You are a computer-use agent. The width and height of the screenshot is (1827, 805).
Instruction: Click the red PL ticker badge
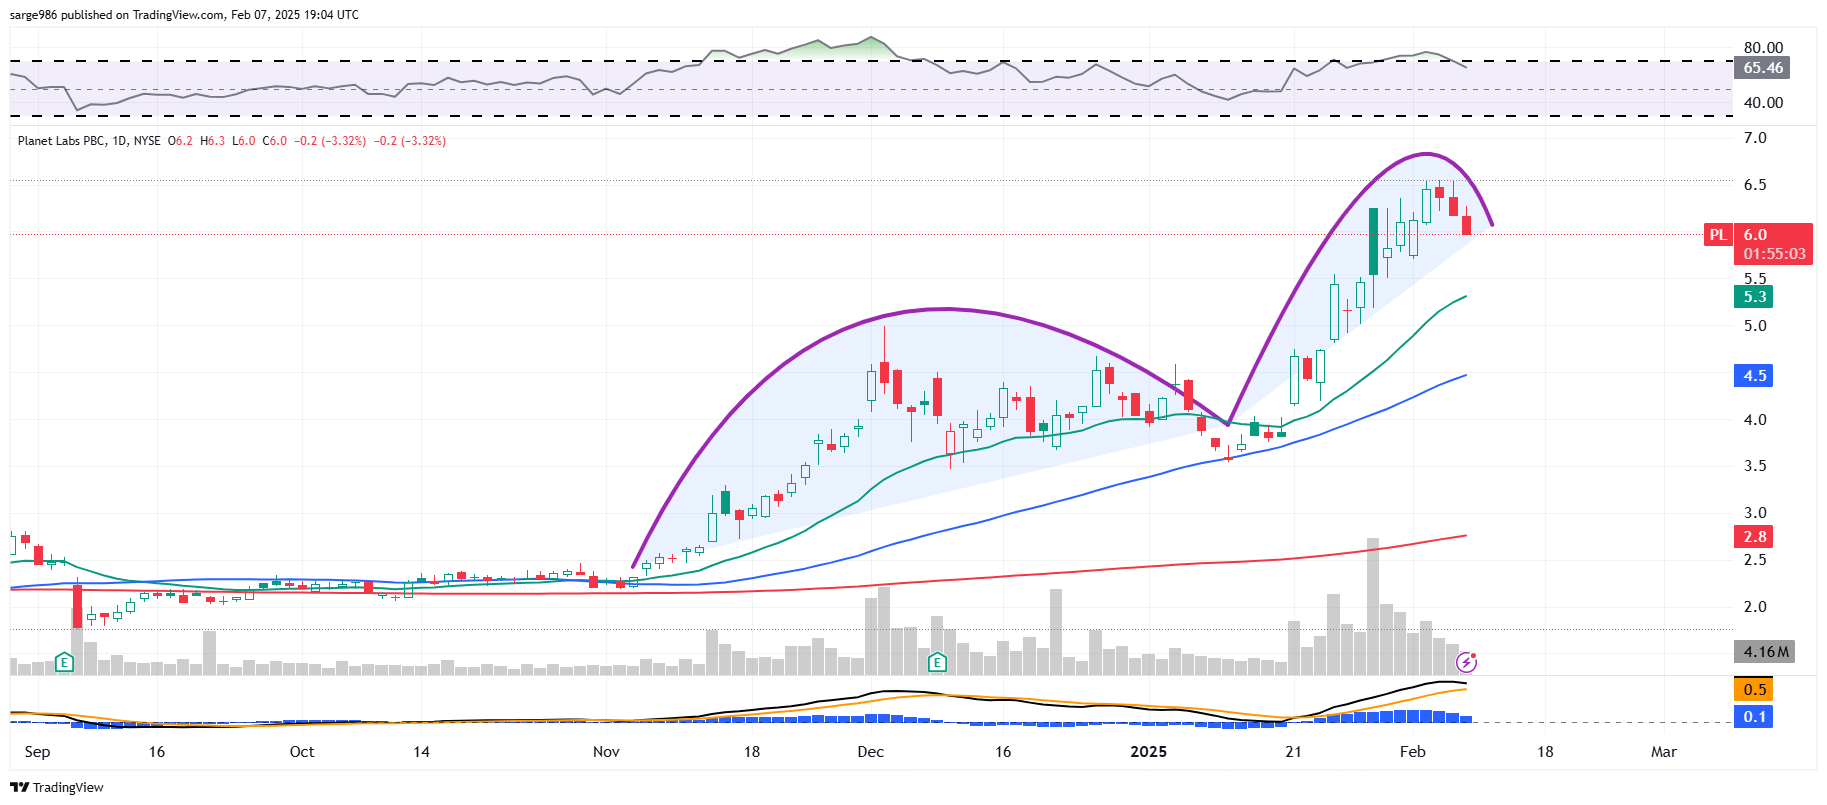click(1717, 235)
